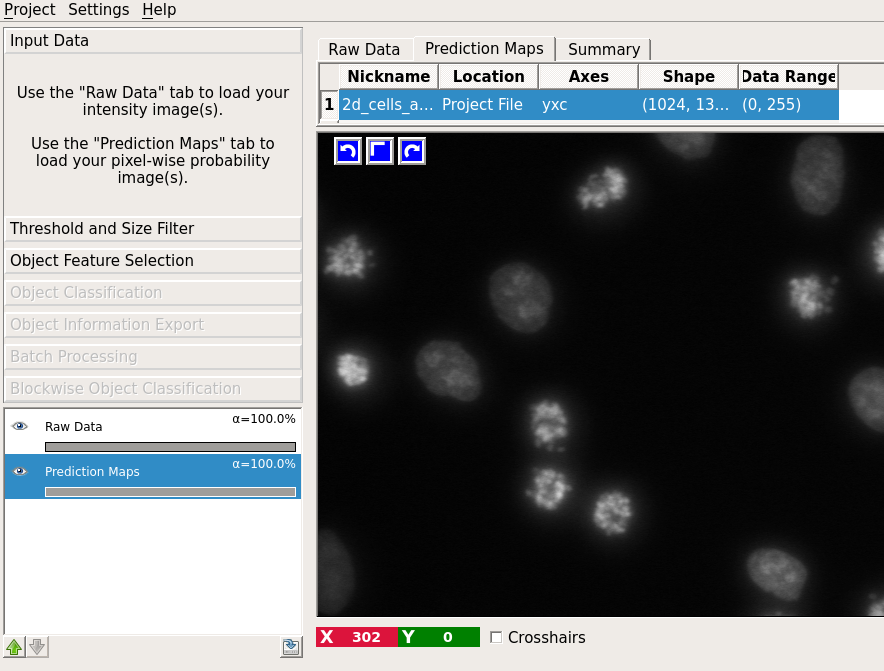Rotate the image view clockwise
This screenshot has height=671, width=884.
click(x=411, y=150)
